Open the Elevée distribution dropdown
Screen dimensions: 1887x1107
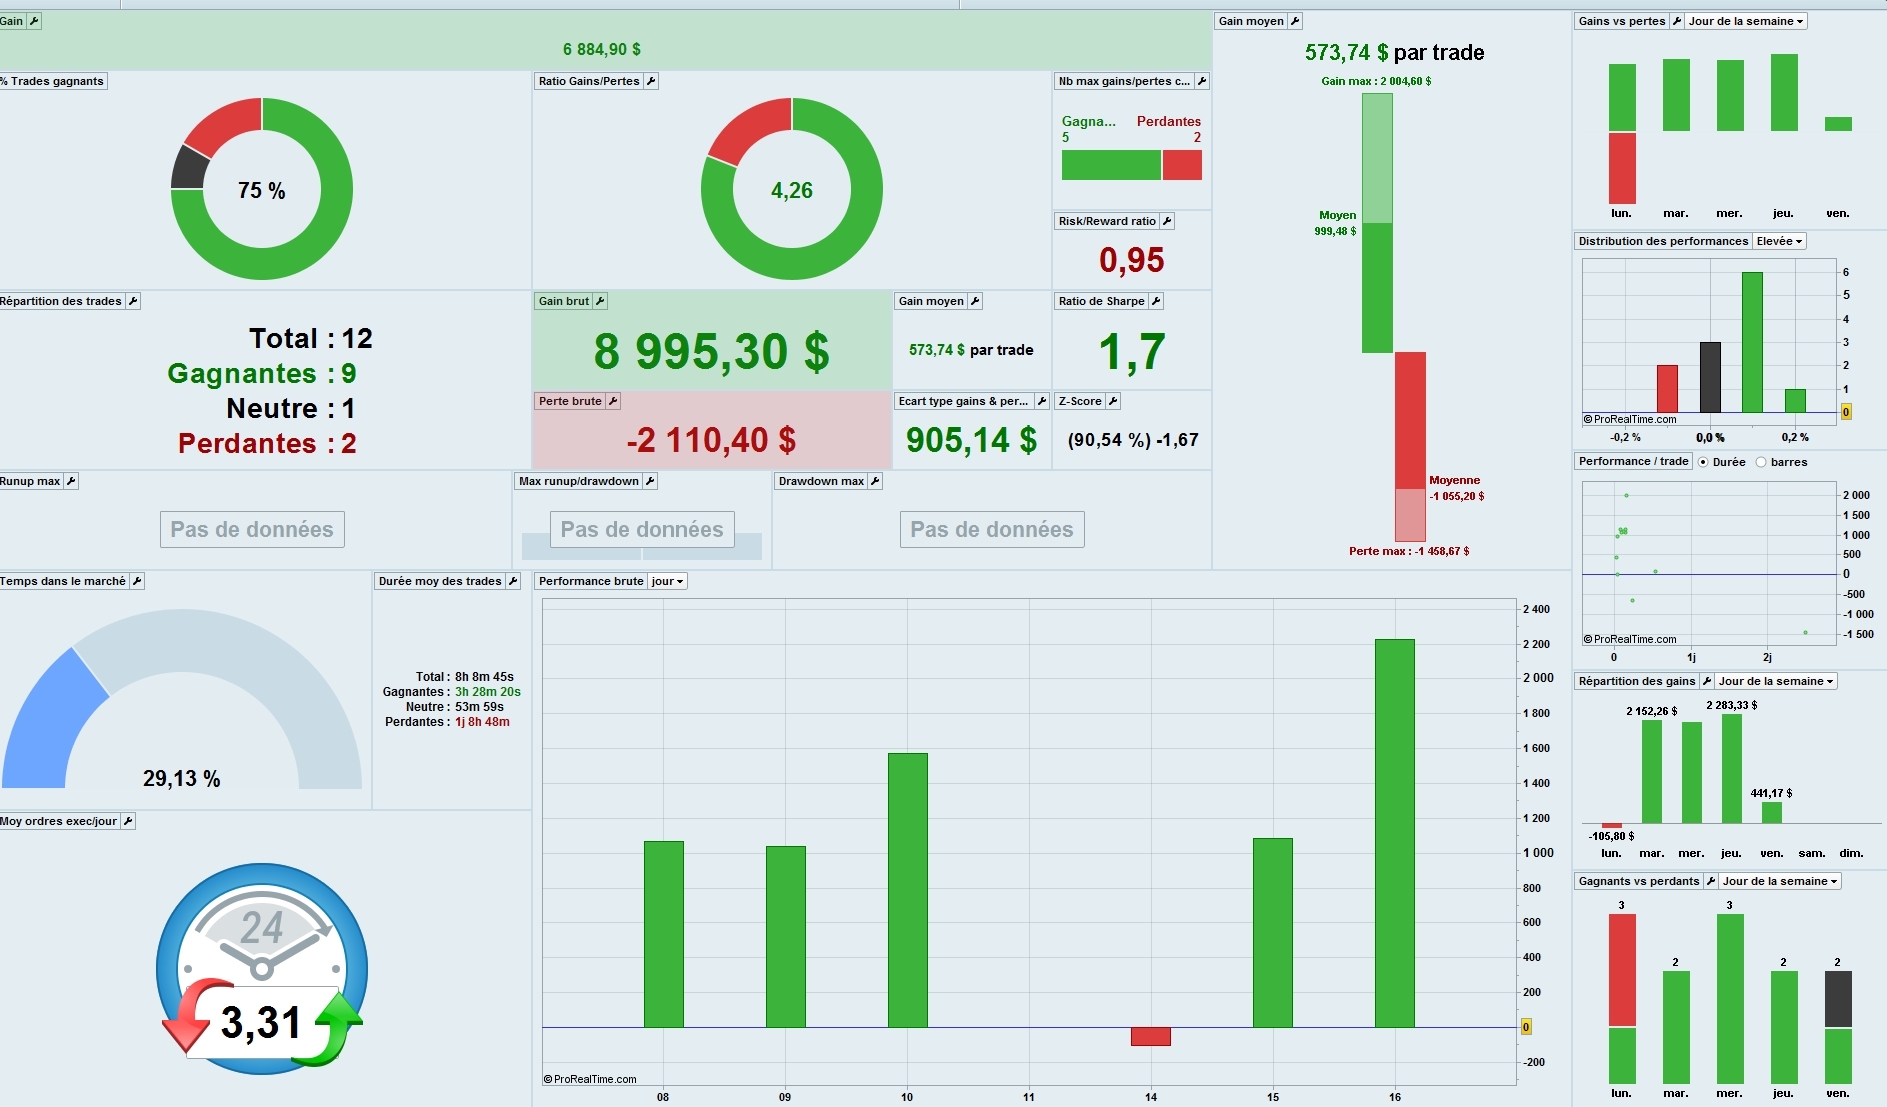pyautogui.click(x=1780, y=241)
